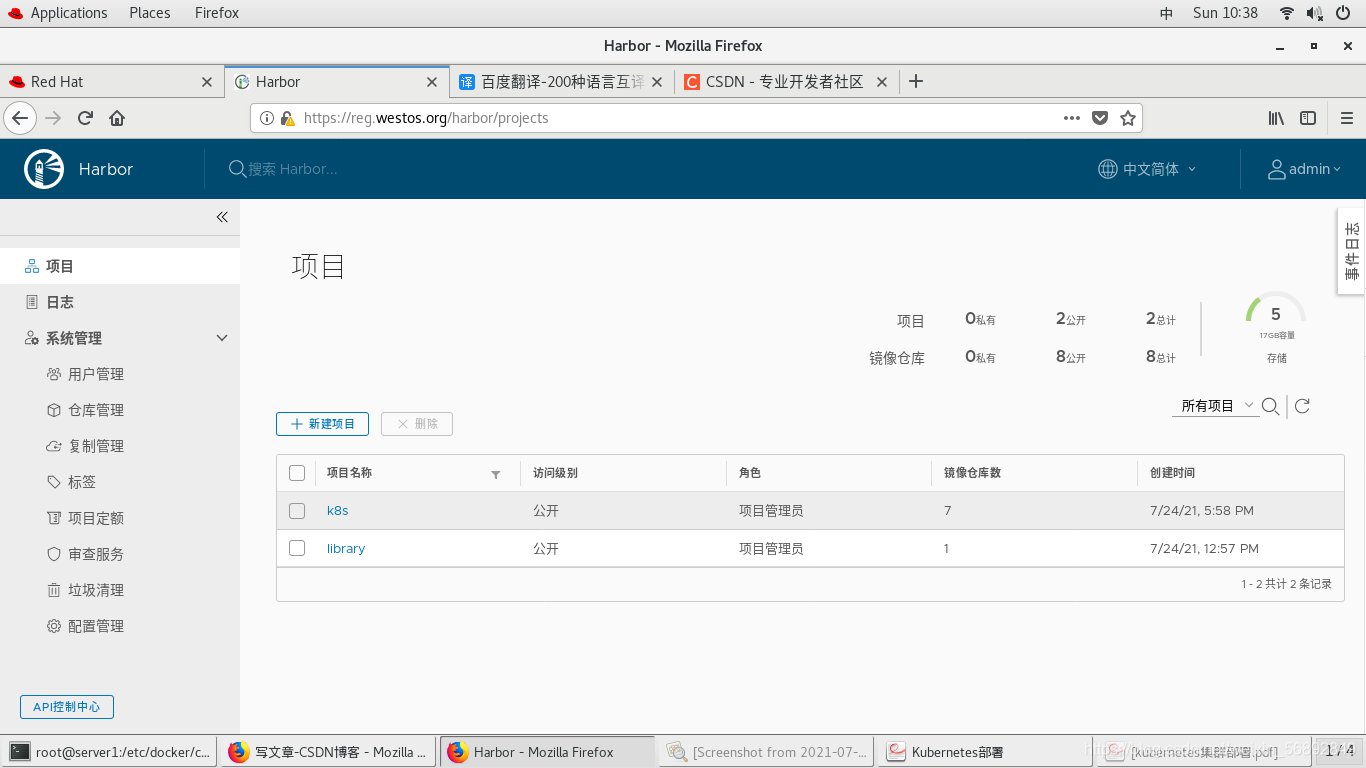Select the header checkbox to select all projects
Screen dimensions: 1366x768
(x=296, y=472)
